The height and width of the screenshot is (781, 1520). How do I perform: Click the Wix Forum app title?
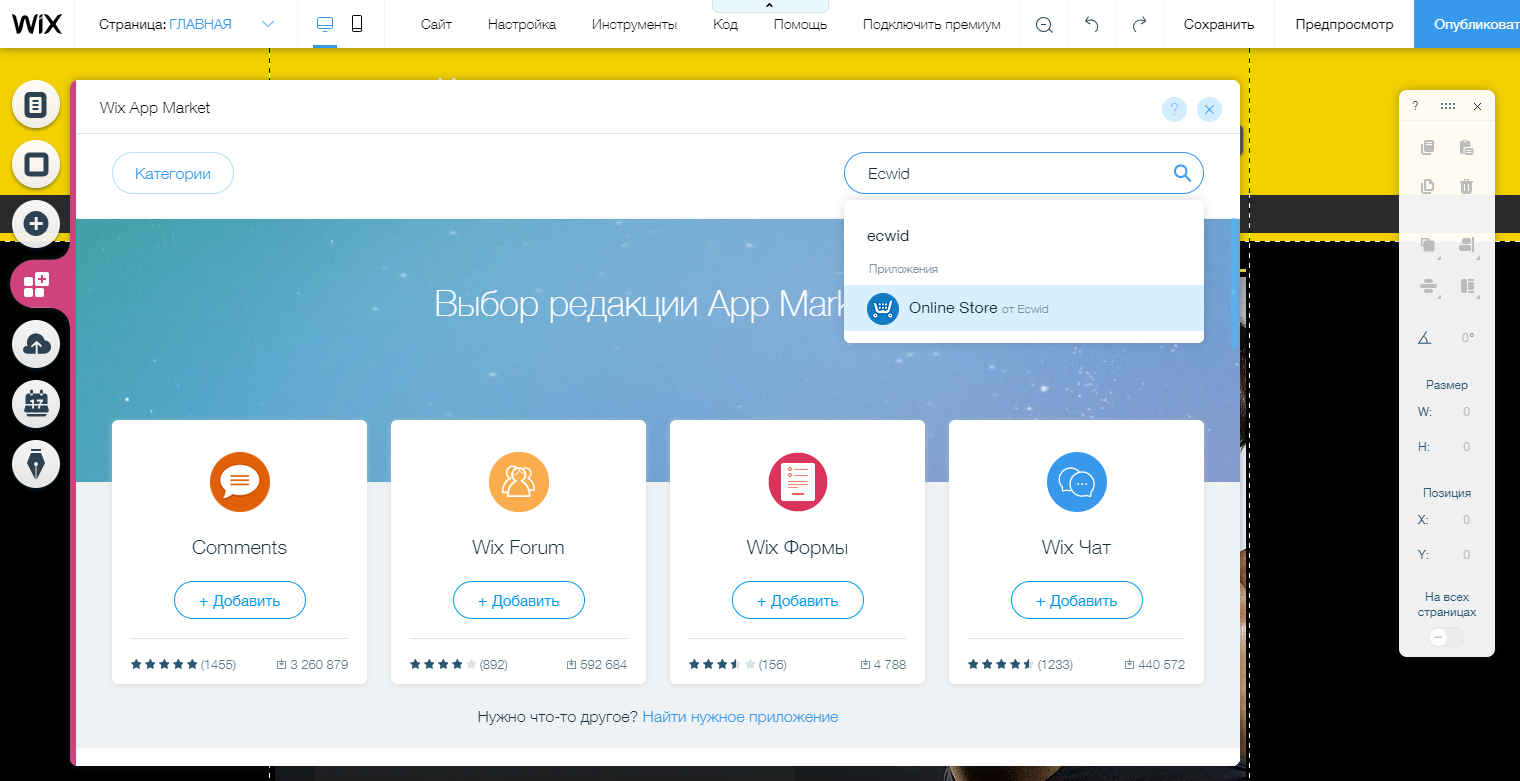click(x=519, y=547)
